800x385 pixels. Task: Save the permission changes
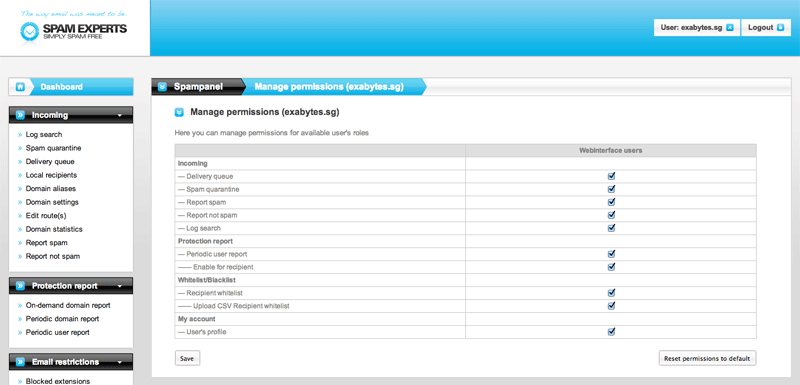click(x=187, y=358)
